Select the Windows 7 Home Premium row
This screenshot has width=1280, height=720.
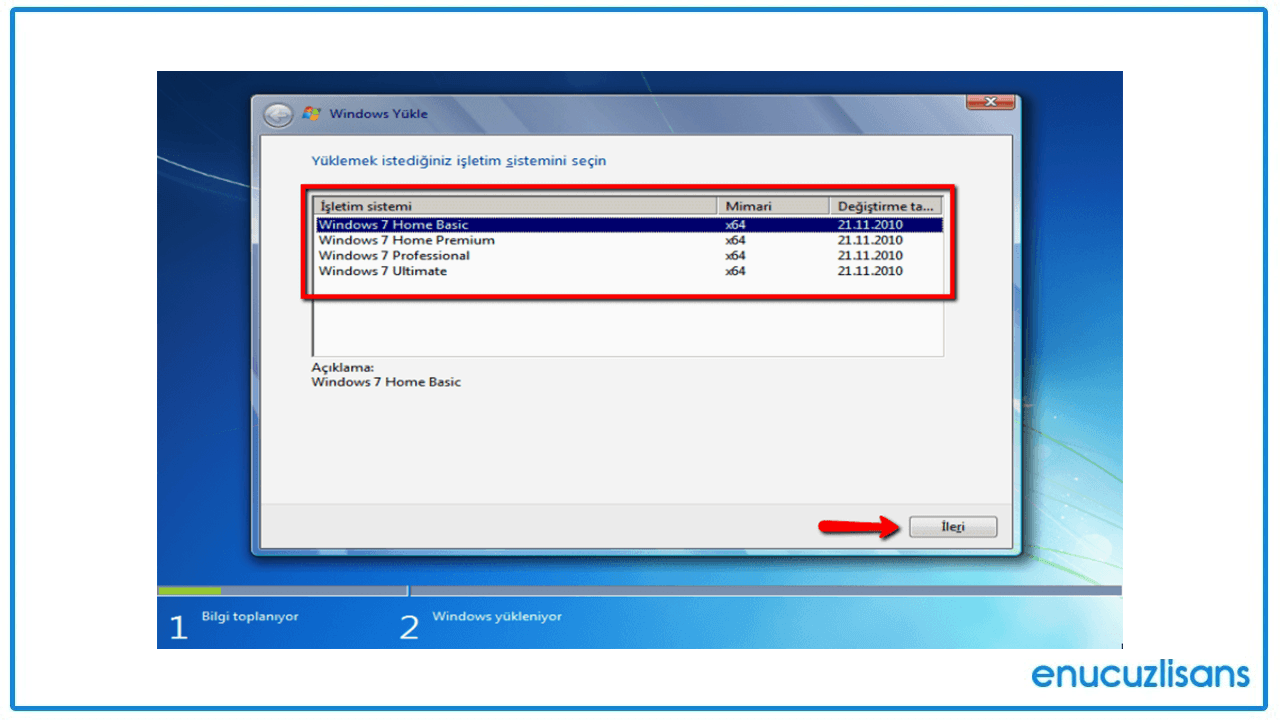click(x=629, y=240)
